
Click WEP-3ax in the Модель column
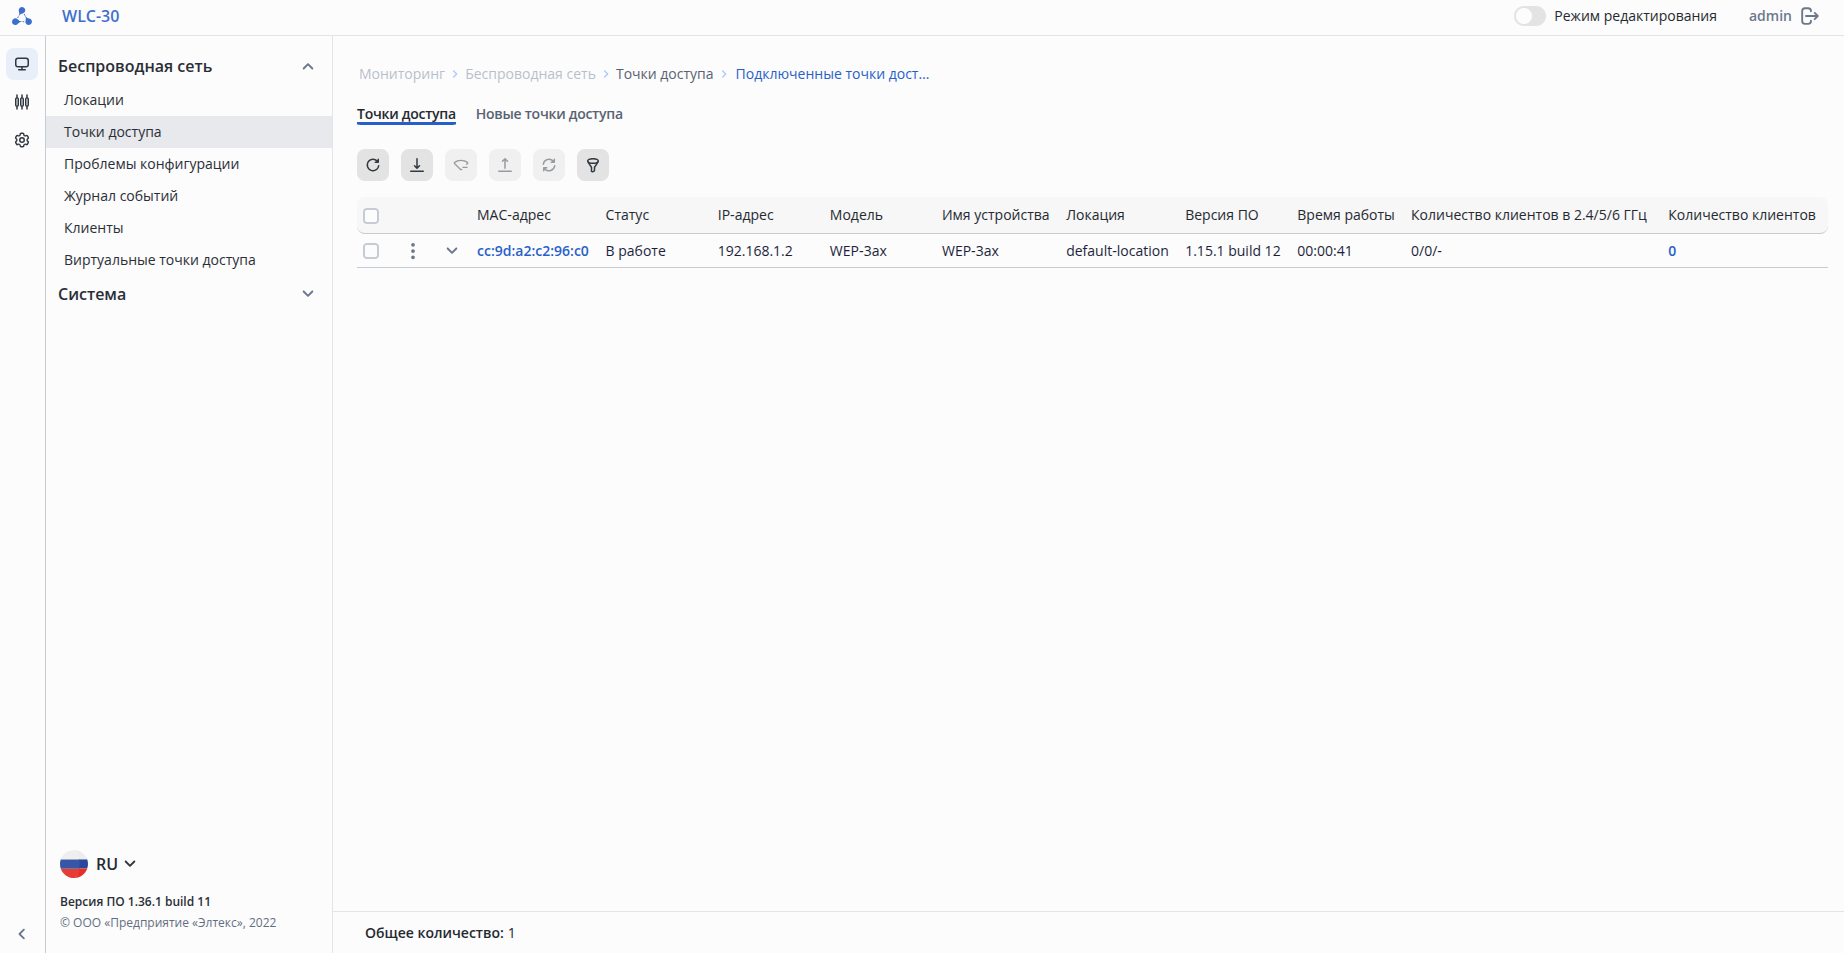tap(858, 251)
